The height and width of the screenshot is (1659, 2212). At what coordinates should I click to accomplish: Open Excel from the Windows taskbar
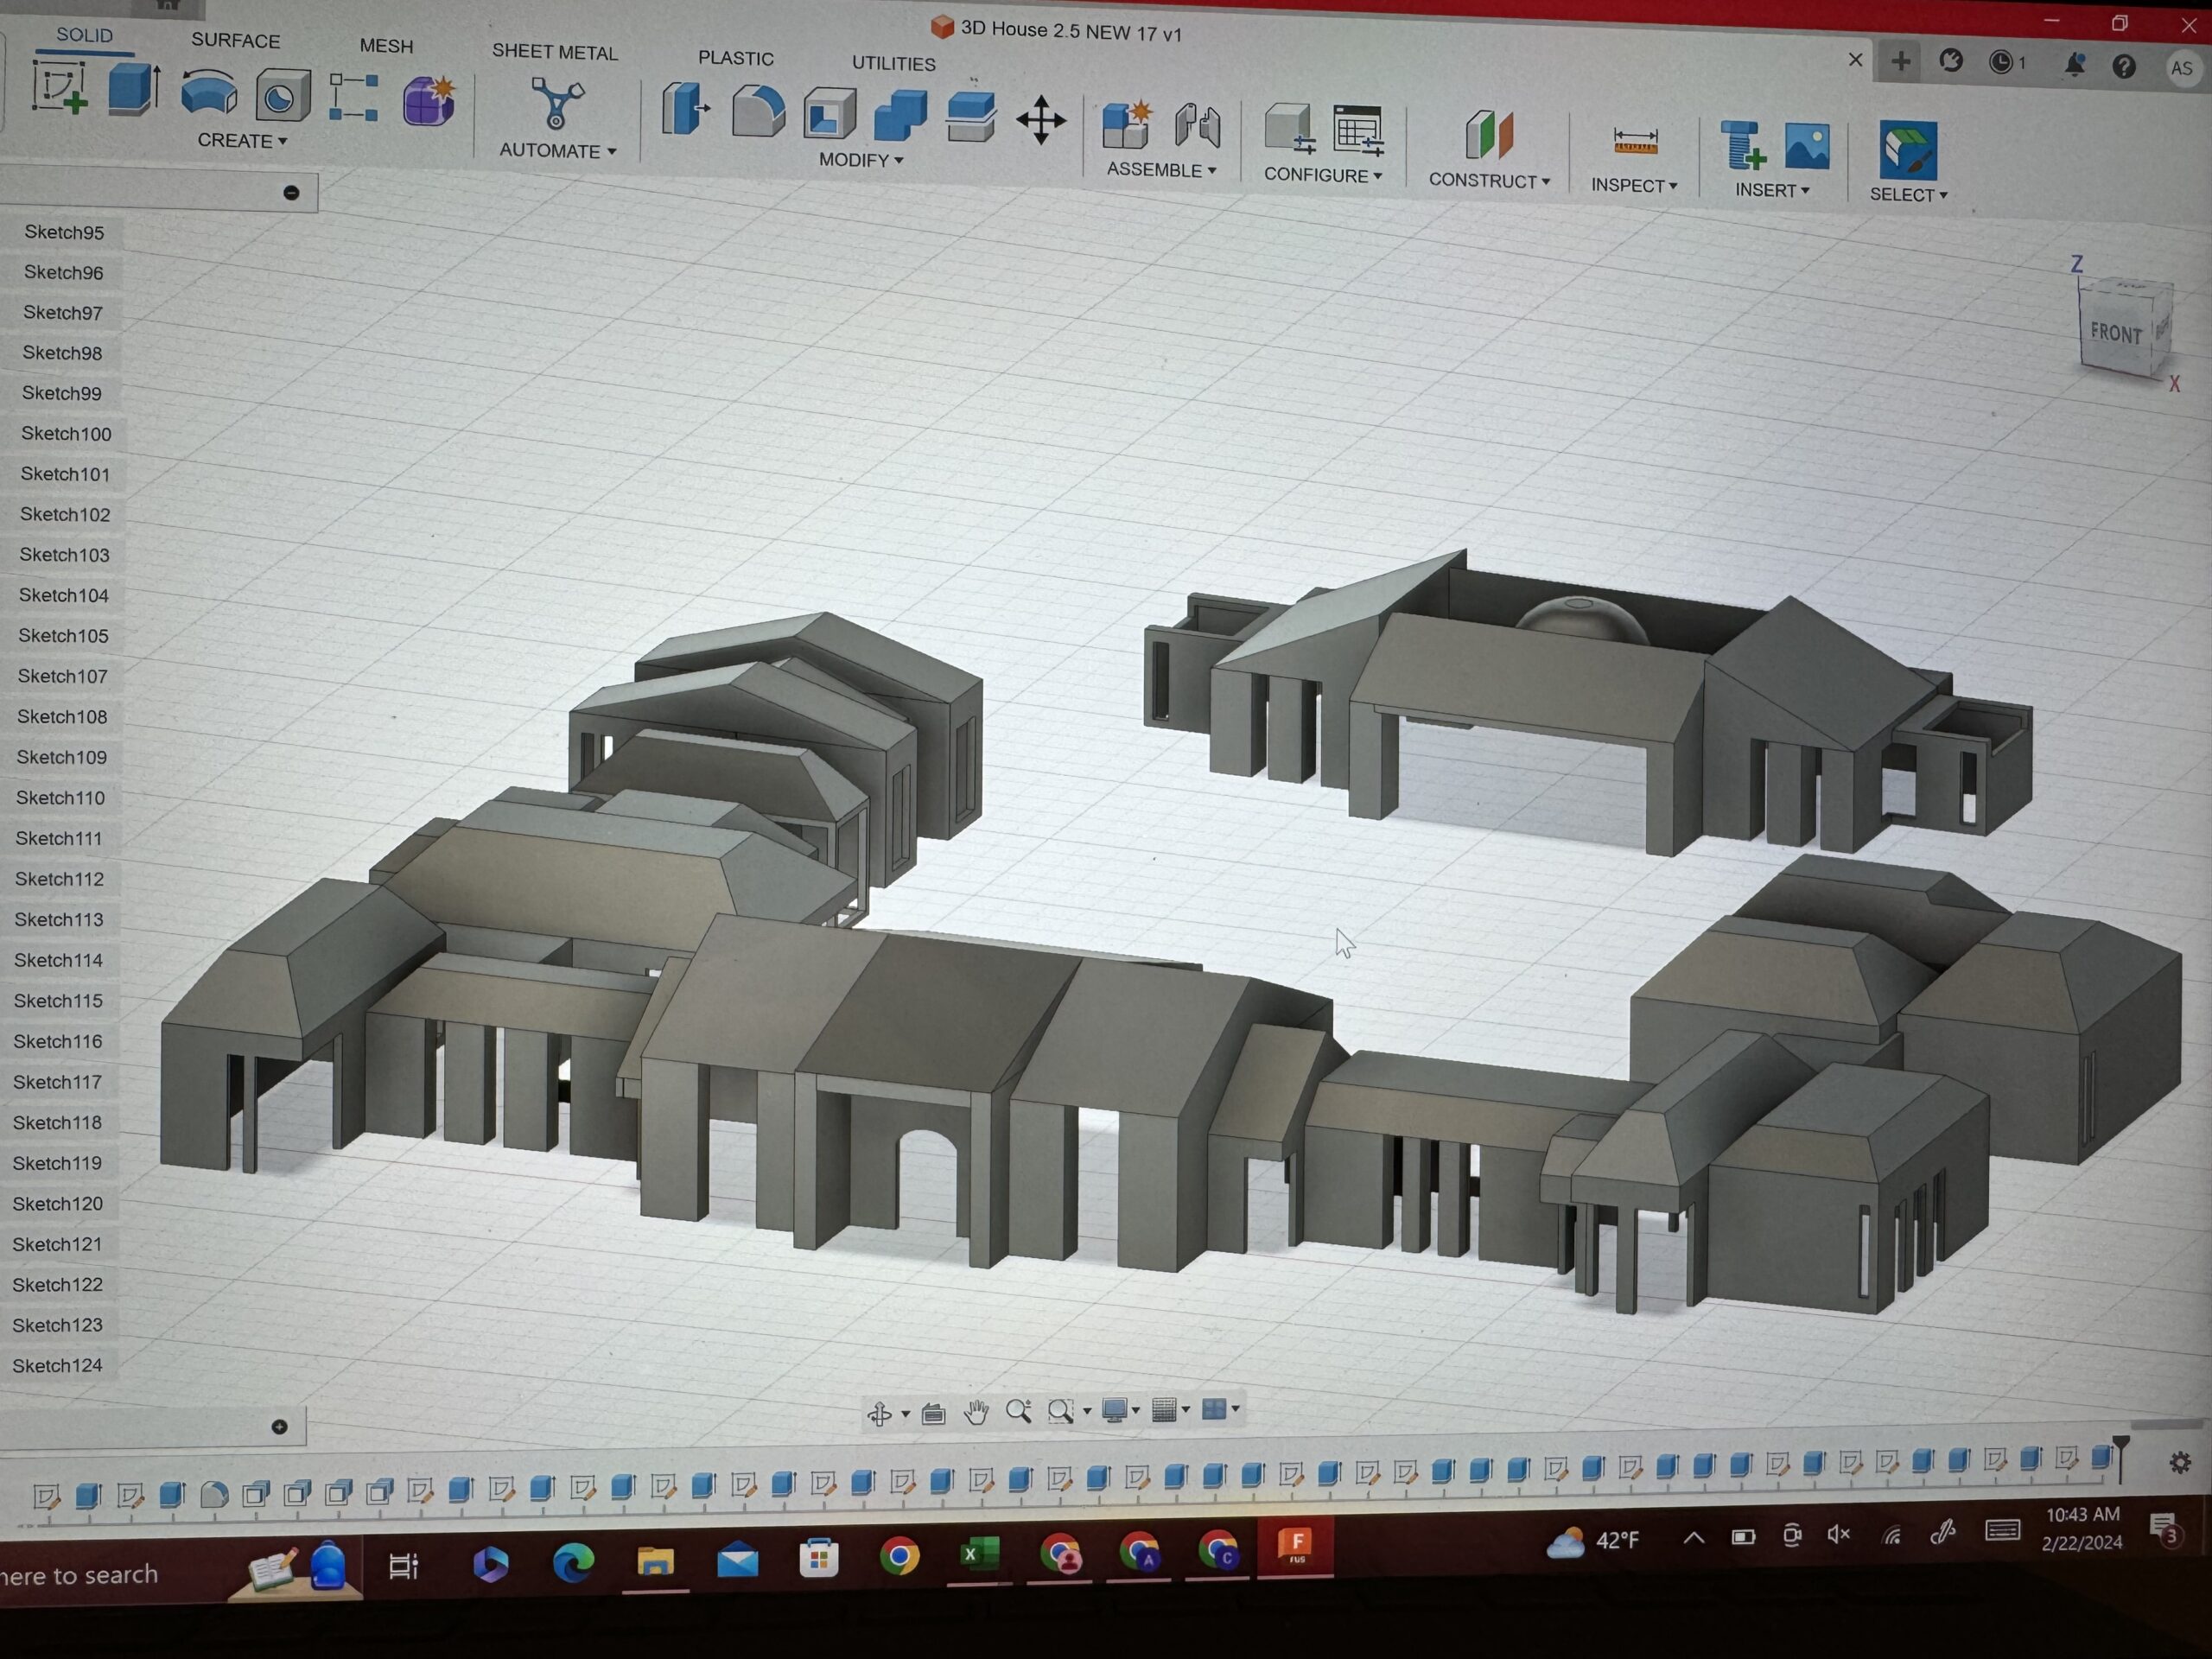click(x=978, y=1554)
